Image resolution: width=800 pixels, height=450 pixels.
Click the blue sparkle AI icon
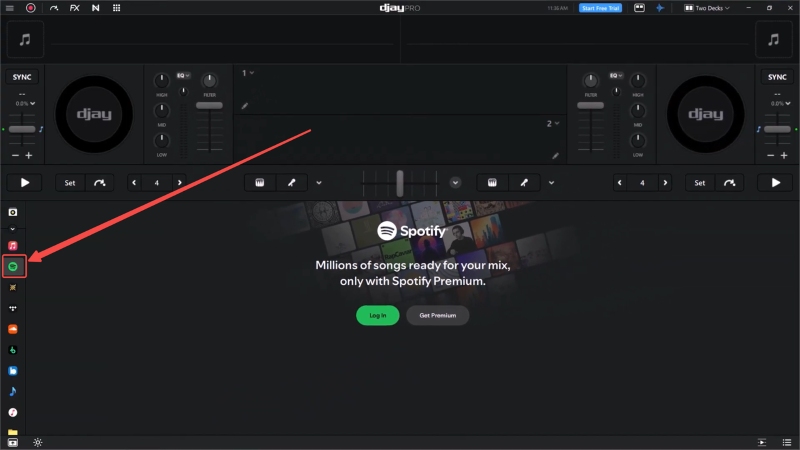coord(660,8)
